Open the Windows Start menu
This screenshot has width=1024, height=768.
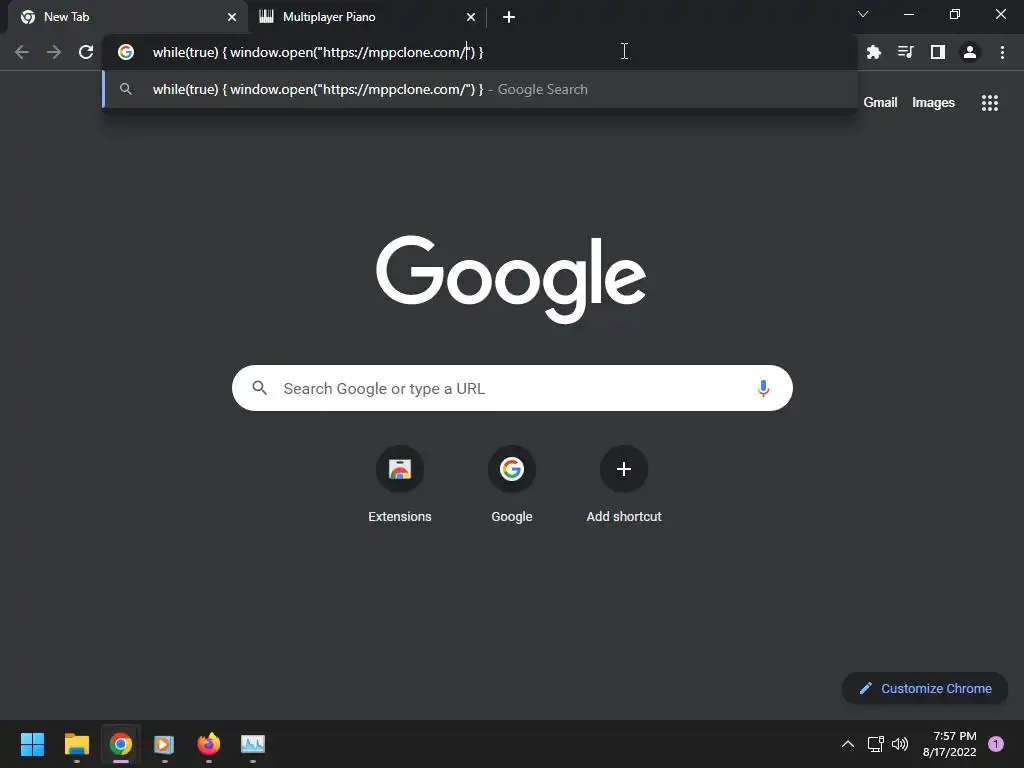click(32, 744)
